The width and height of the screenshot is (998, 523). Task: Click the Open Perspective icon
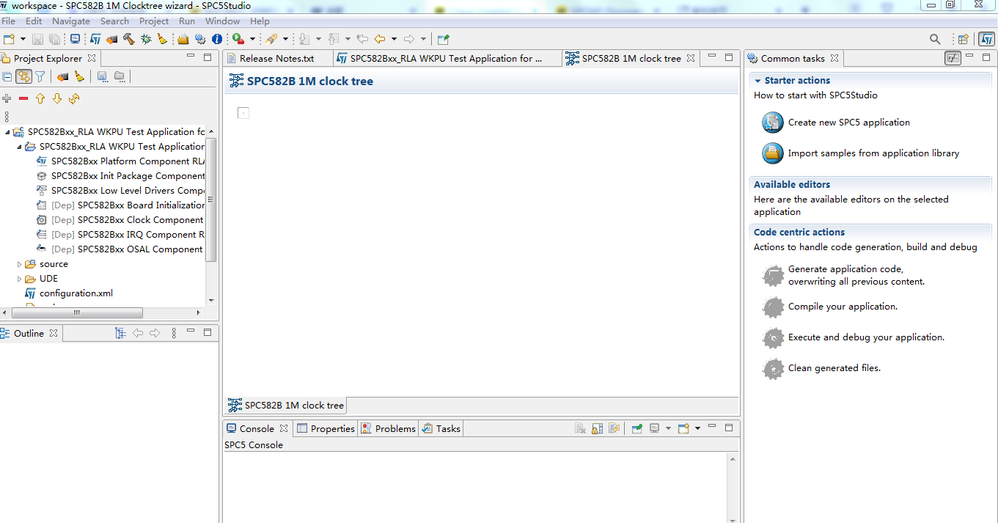click(964, 39)
